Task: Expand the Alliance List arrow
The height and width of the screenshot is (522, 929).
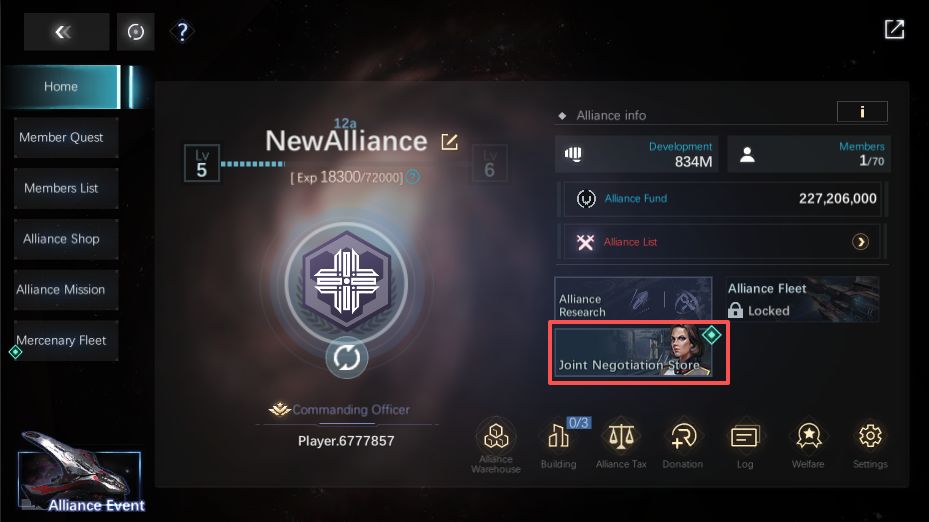Action: click(860, 242)
